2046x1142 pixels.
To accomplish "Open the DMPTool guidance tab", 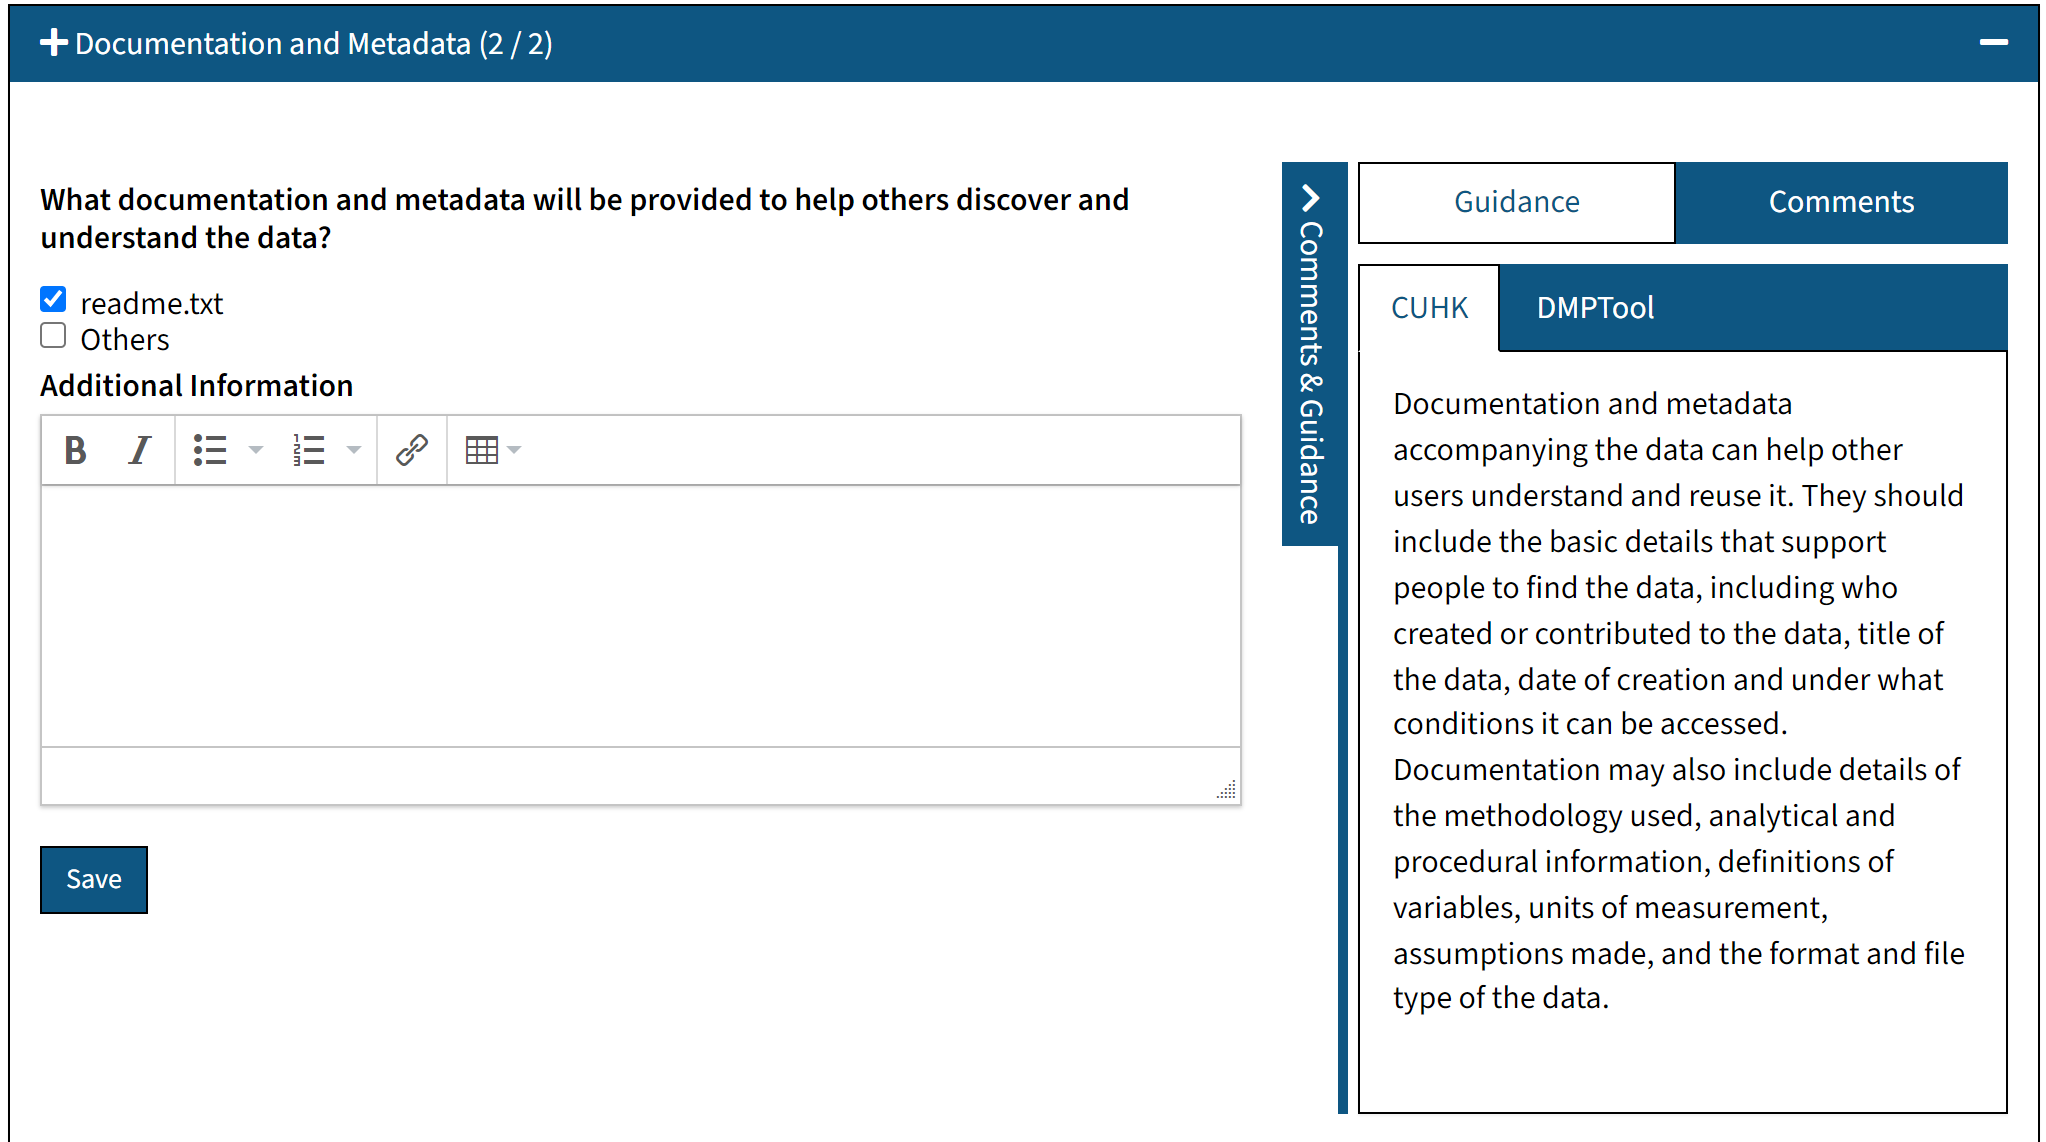I will pyautogui.click(x=1593, y=307).
